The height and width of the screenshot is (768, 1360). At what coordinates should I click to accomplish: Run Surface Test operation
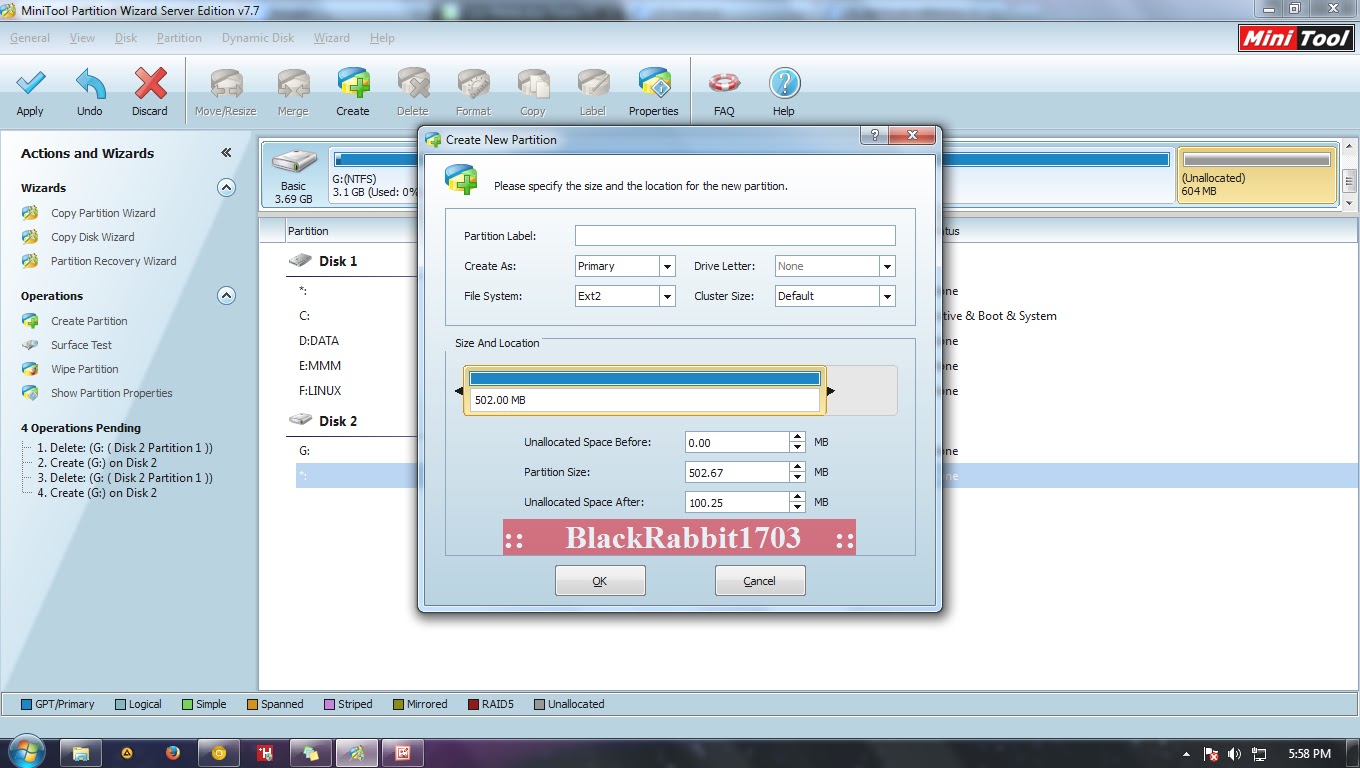81,345
